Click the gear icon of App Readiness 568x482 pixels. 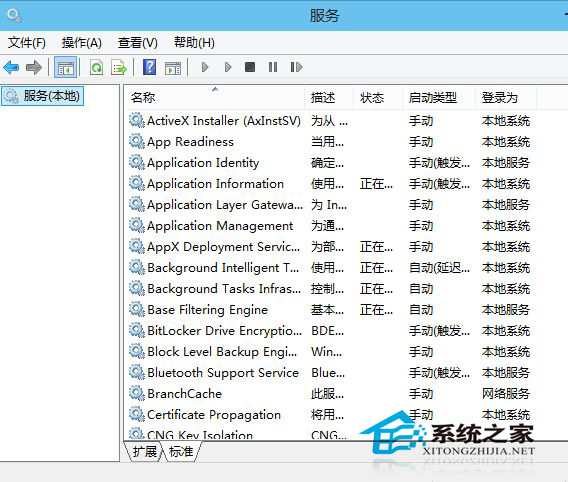(137, 141)
